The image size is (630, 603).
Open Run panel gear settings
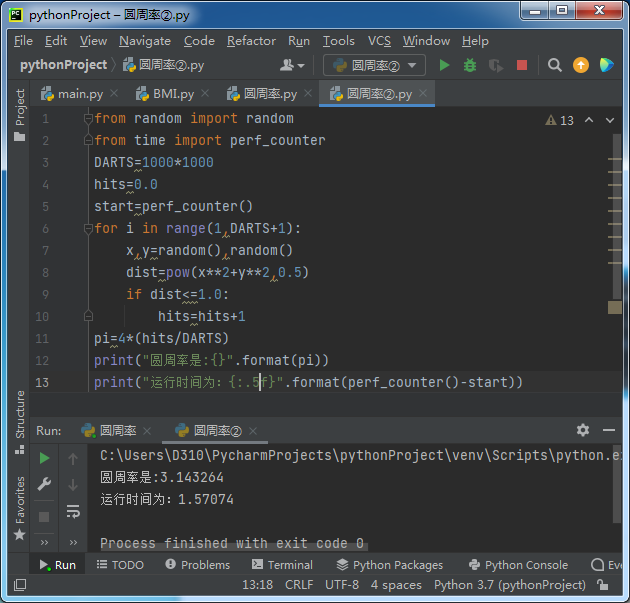click(x=583, y=430)
